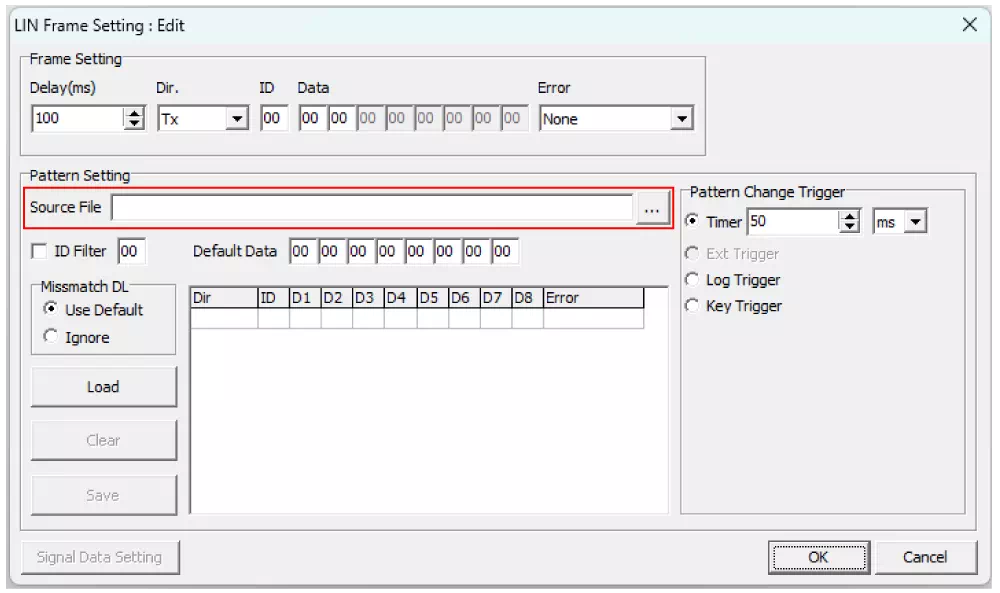Choose the Ignore mismatch option

coord(51,337)
